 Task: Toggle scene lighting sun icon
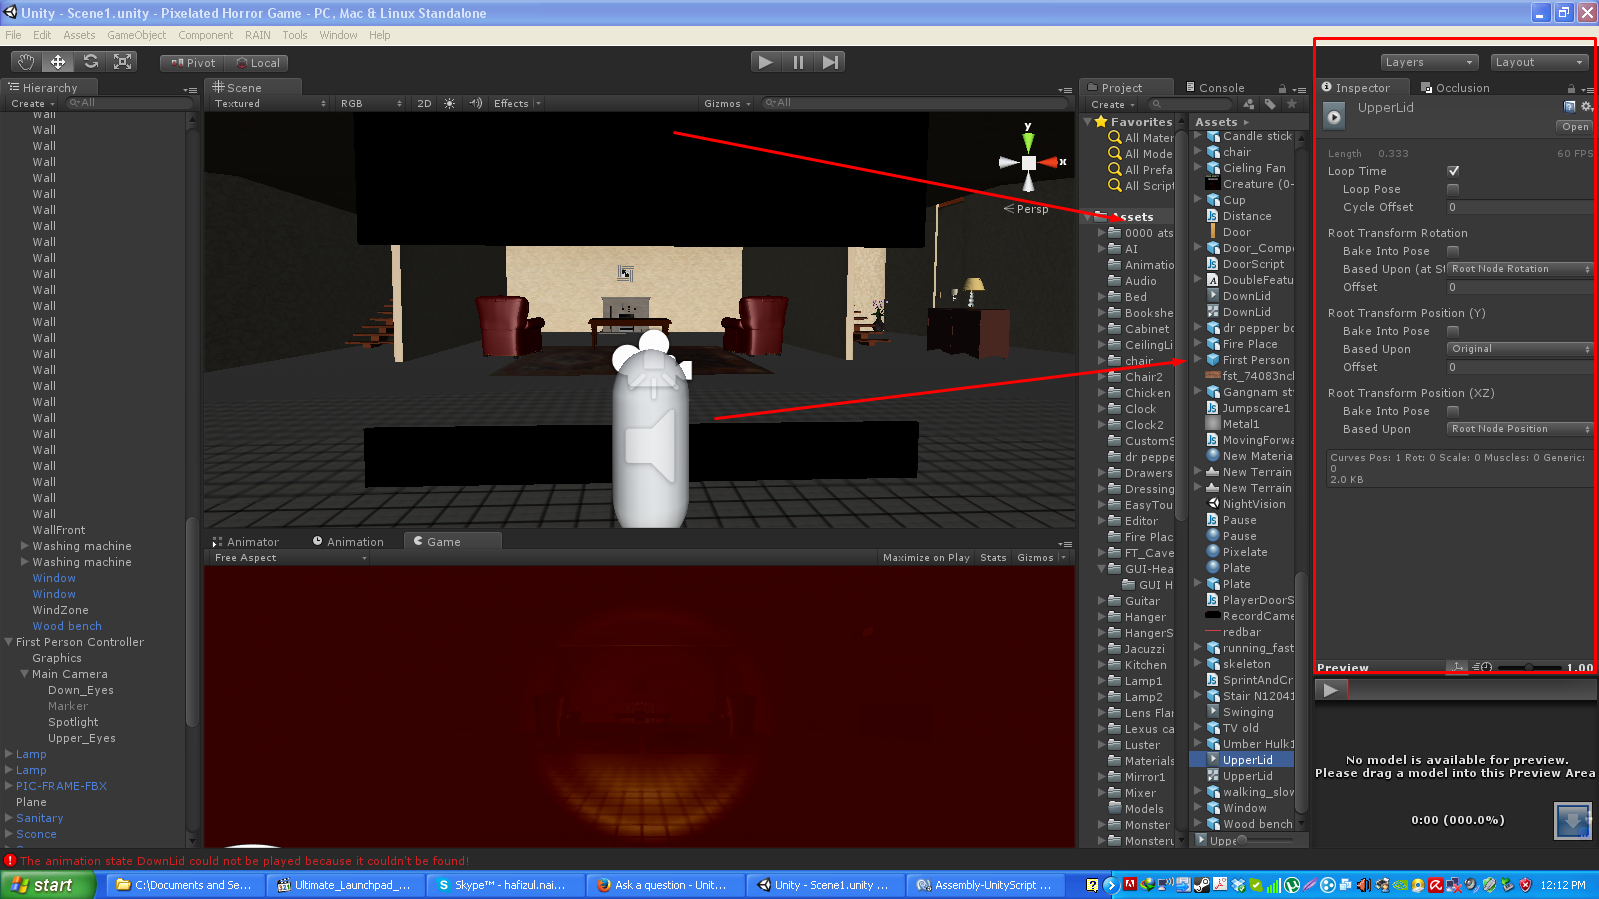(x=449, y=103)
